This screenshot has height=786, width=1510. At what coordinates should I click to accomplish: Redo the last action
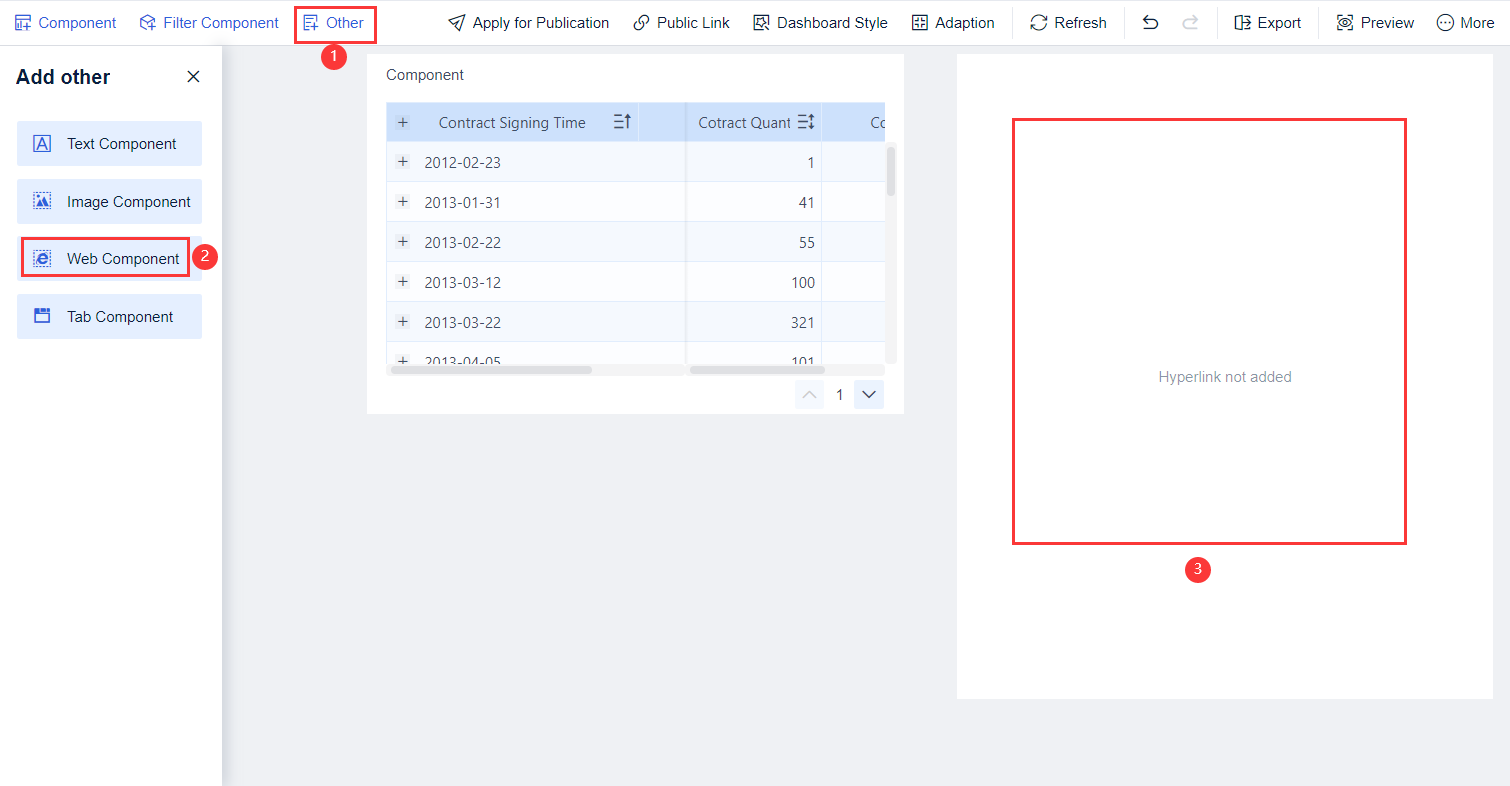click(1190, 22)
